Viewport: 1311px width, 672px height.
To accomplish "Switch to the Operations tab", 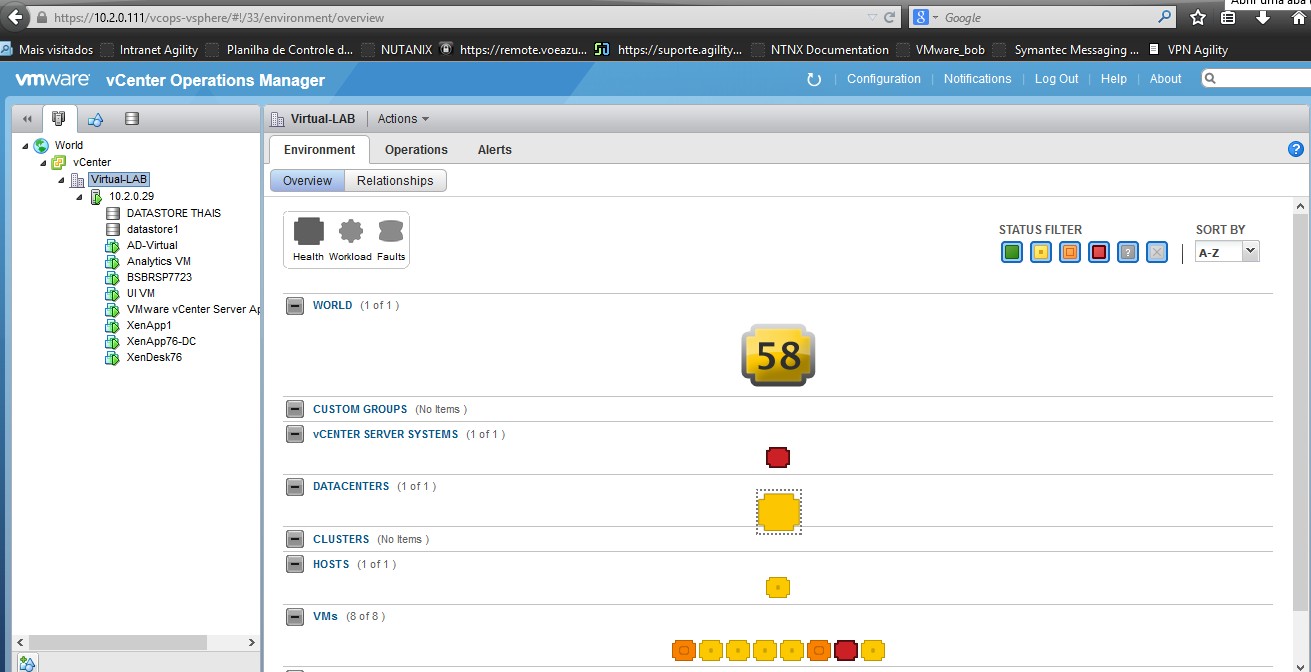I will click(416, 150).
